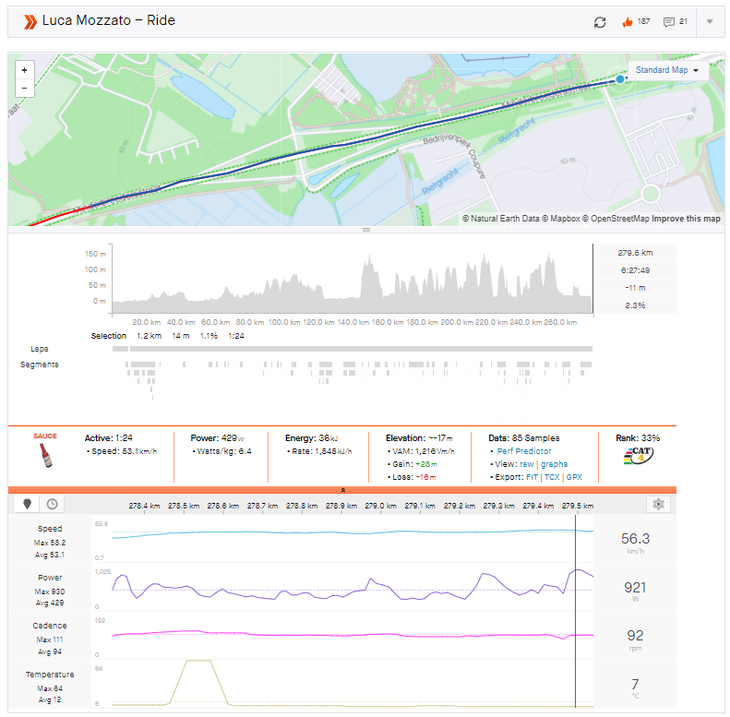Click the Improve this map link
Screen dimensions: 730x717
[687, 218]
